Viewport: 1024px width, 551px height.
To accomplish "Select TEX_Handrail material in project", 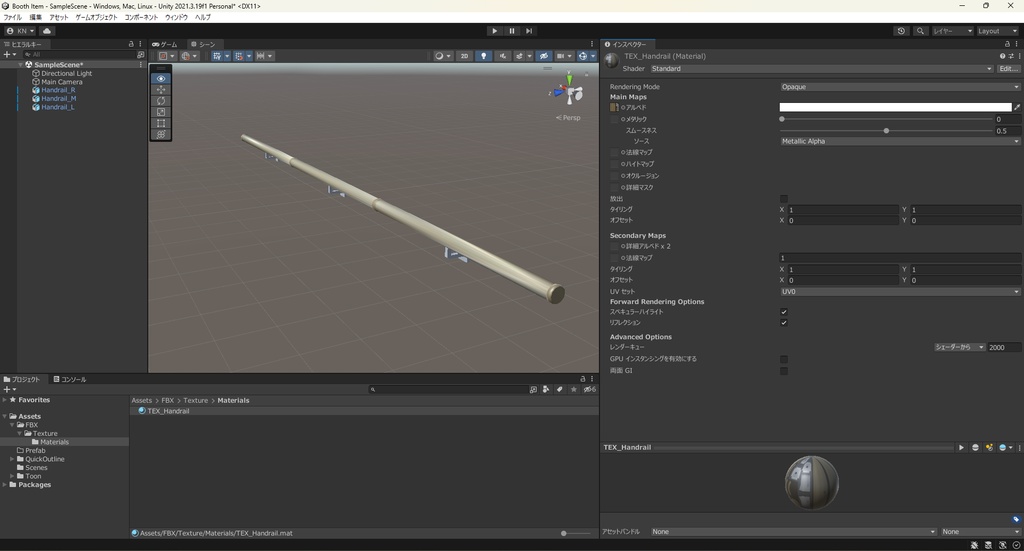I will coord(168,411).
